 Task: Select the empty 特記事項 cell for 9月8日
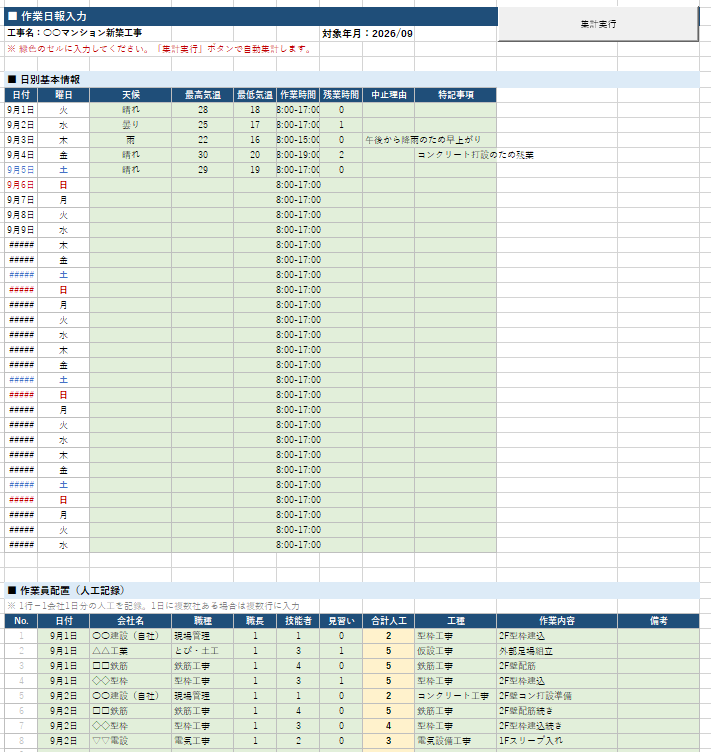[455, 215]
